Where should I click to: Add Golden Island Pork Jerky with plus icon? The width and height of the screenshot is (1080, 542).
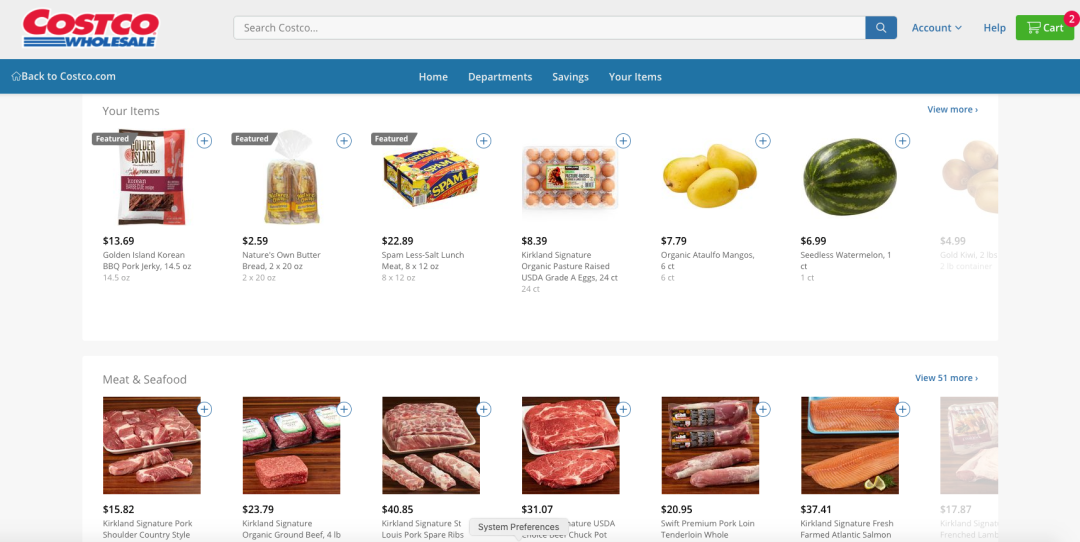pyautogui.click(x=205, y=140)
